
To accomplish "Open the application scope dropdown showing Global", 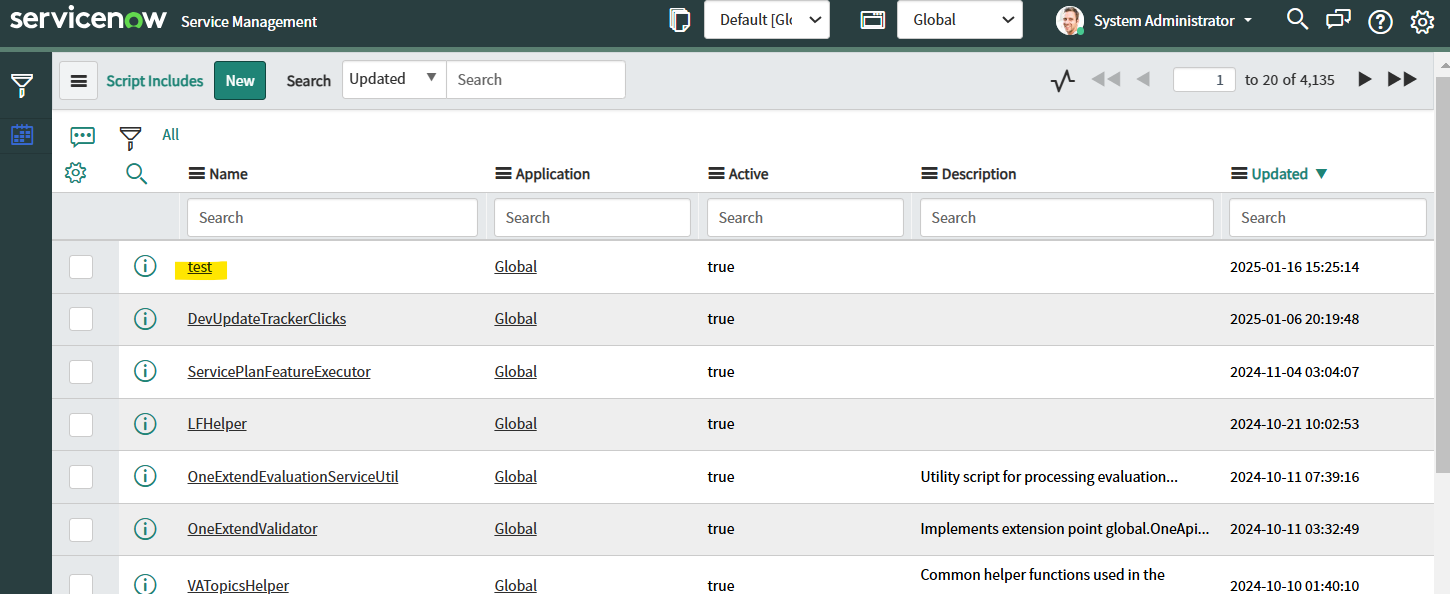I will pyautogui.click(x=959, y=20).
